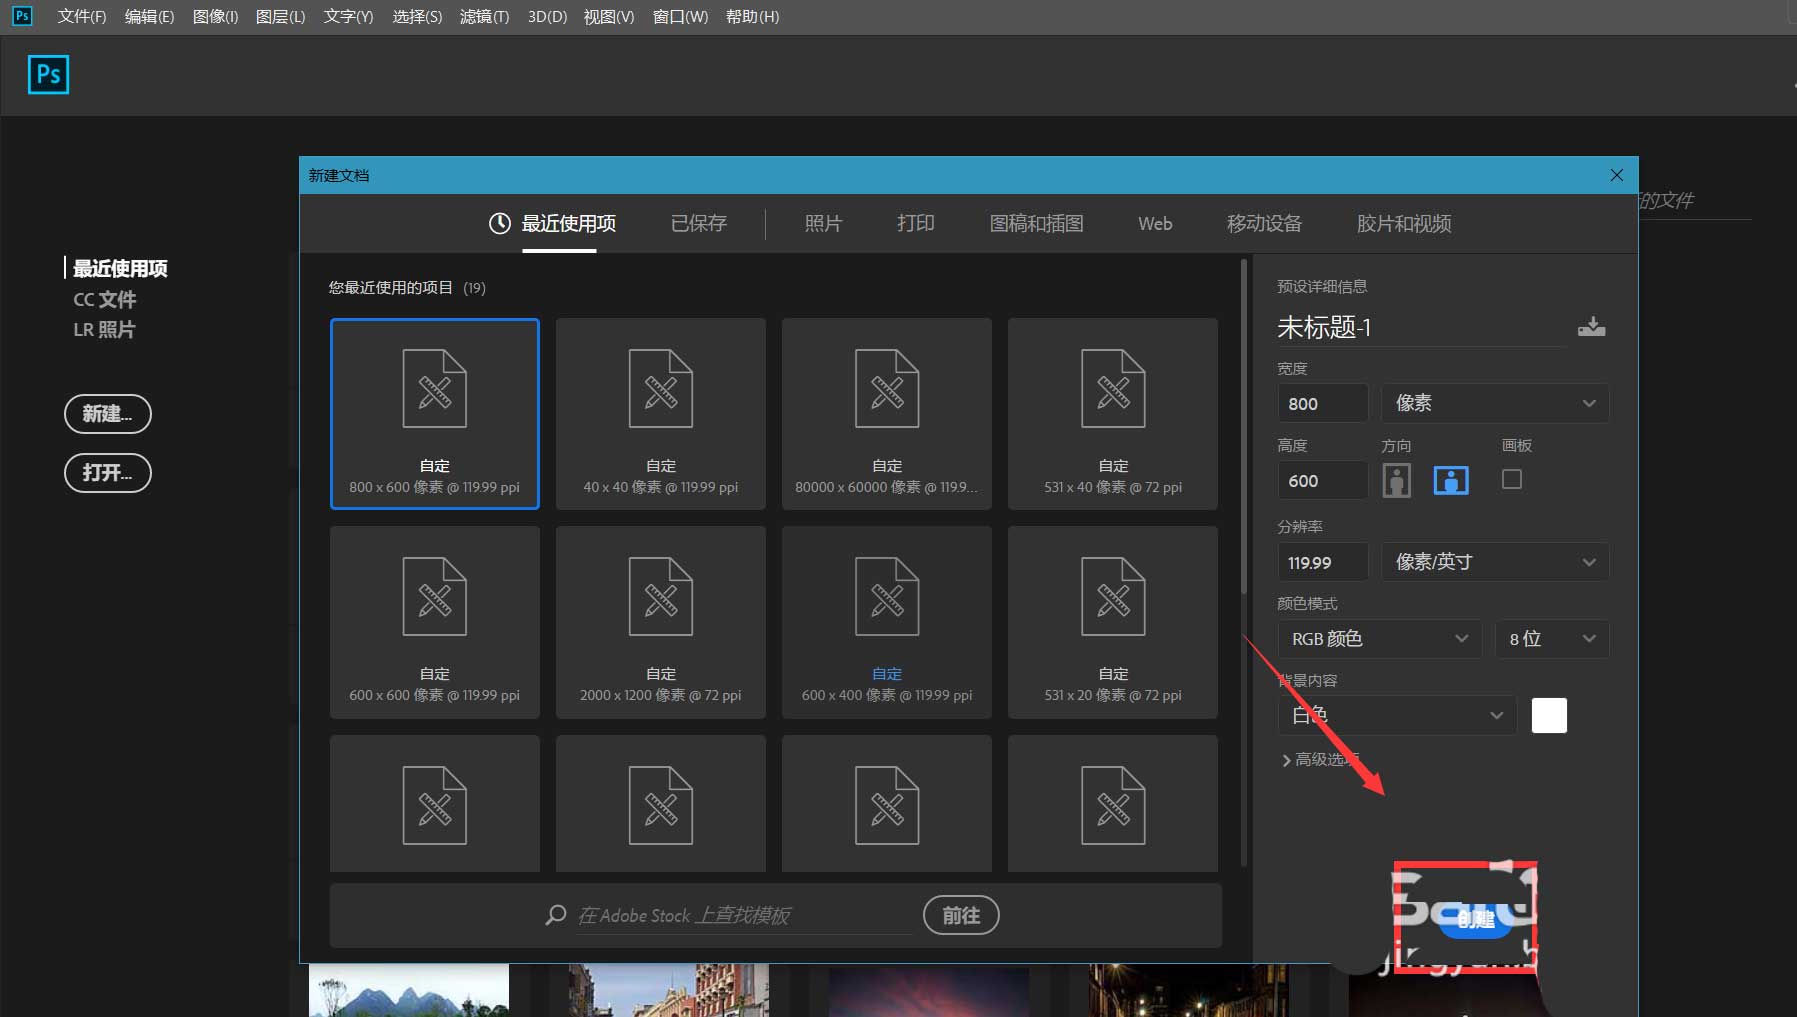
Task: Select landscape orientation icon
Action: 1451,481
